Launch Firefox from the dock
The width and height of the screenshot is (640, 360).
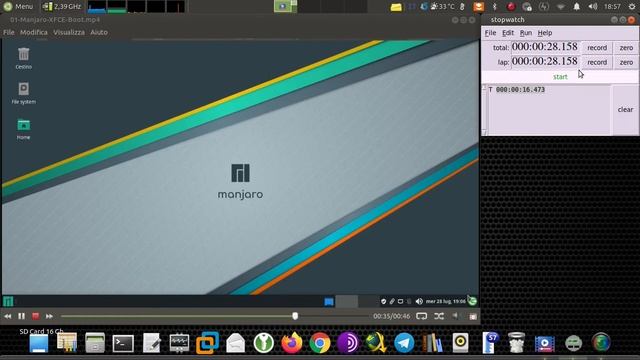click(x=291, y=343)
